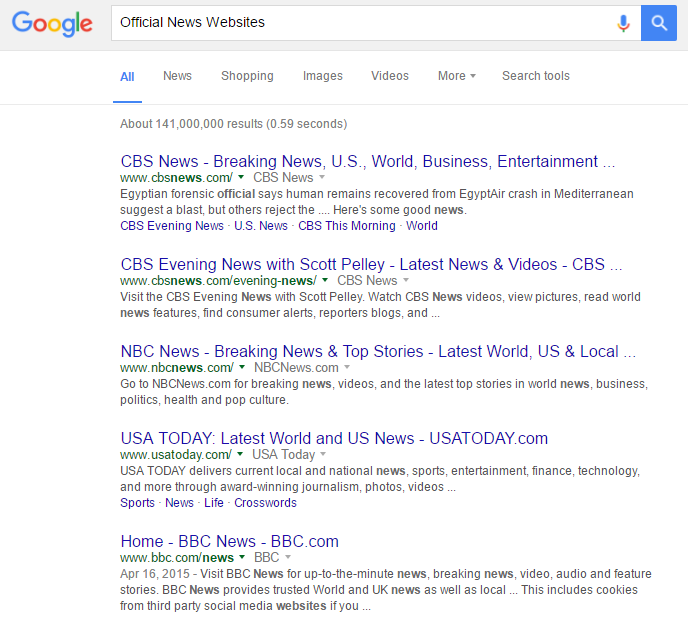Open the Sports sitelink under USA TODAY
Image resolution: width=688 pixels, height=622 pixels.
(x=137, y=503)
